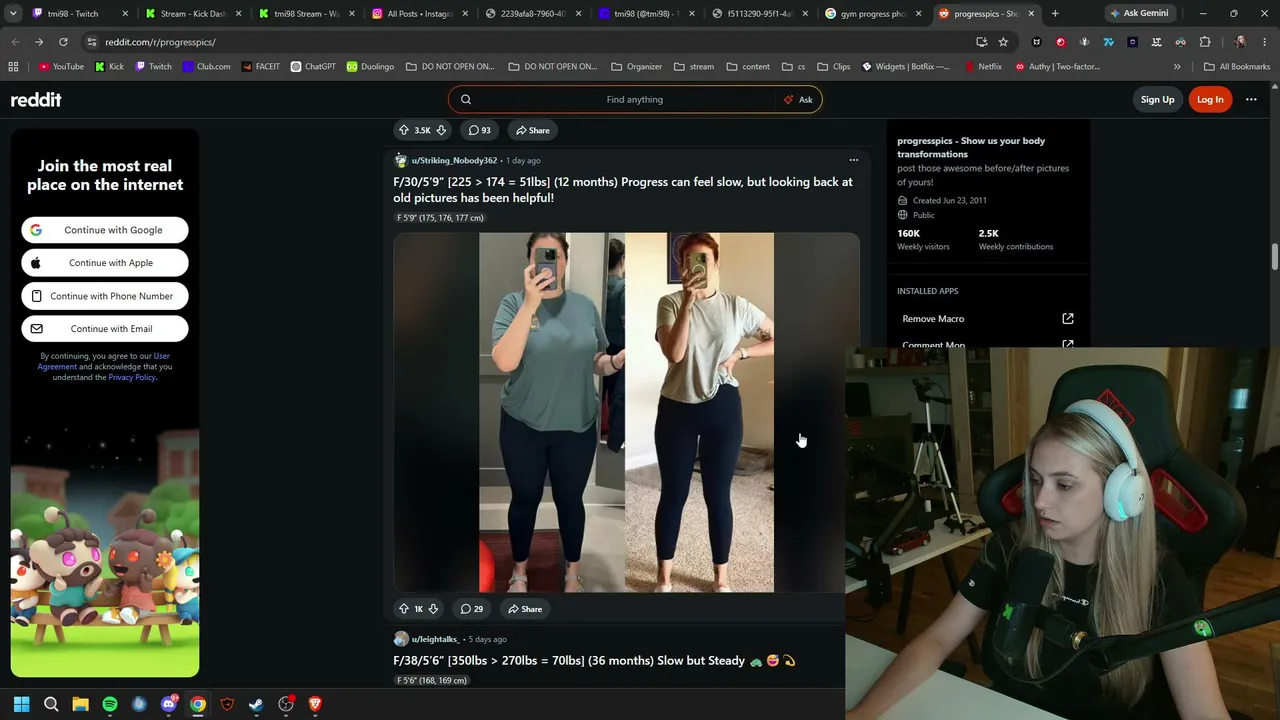Switch to the gym progress photos Google tab
Screen dimensions: 1280x720
coord(873,13)
